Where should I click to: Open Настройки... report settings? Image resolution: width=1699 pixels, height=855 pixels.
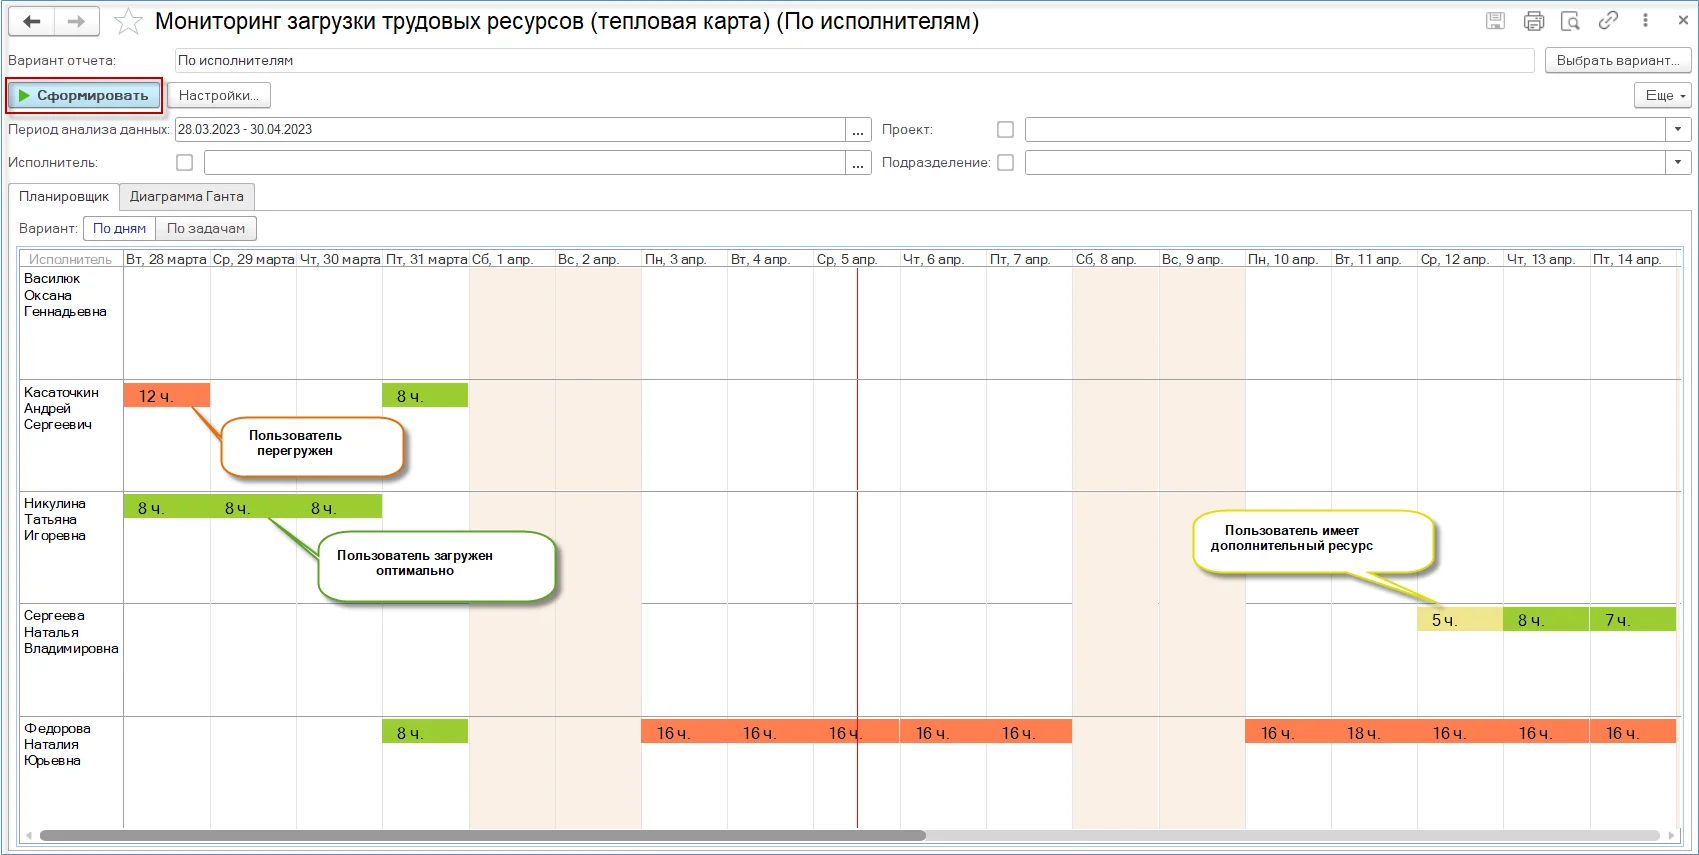(x=218, y=95)
